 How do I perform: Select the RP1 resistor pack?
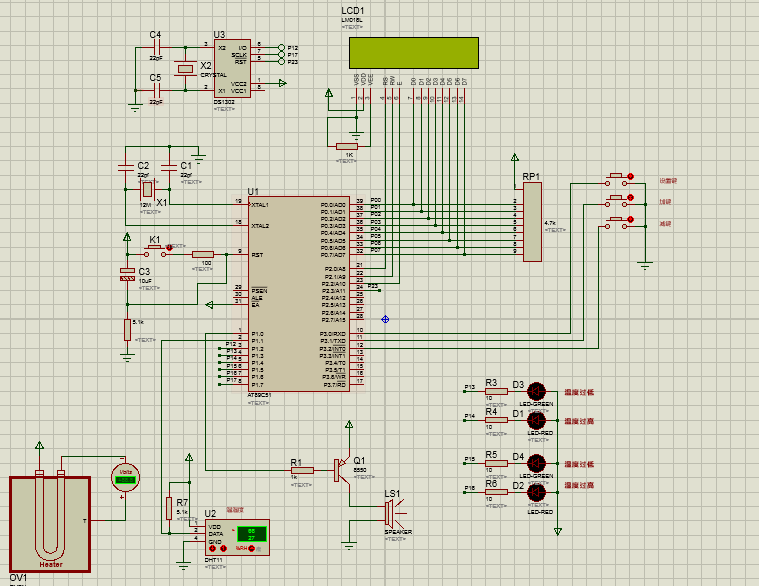[x=532, y=222]
